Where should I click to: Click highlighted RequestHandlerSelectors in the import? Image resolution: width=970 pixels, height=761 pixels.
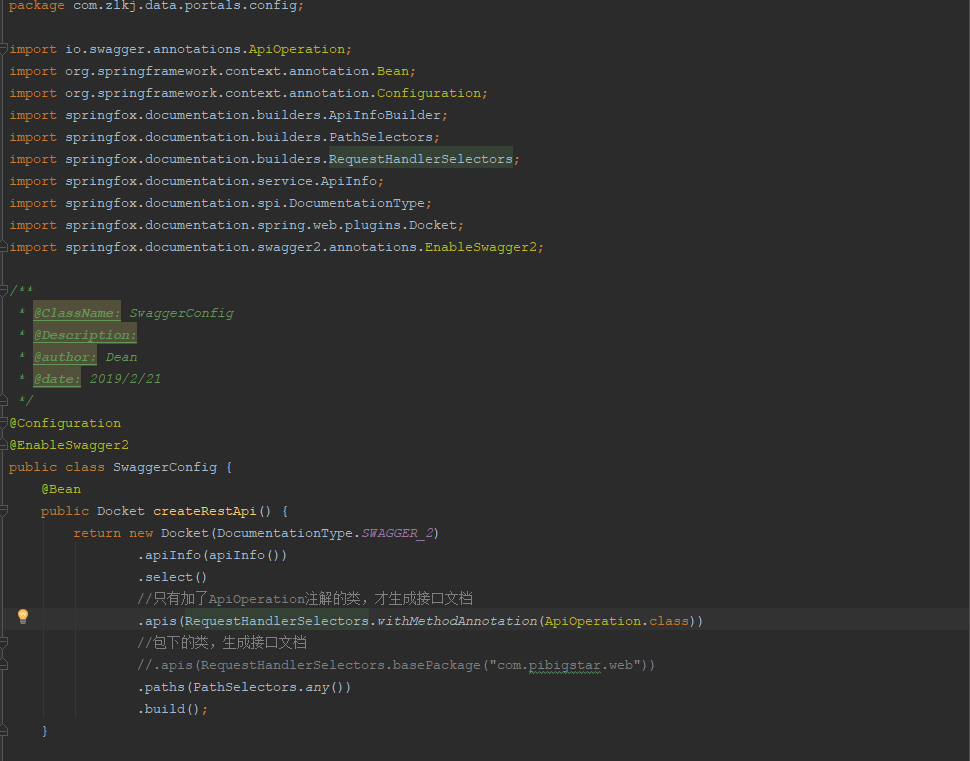[421, 159]
